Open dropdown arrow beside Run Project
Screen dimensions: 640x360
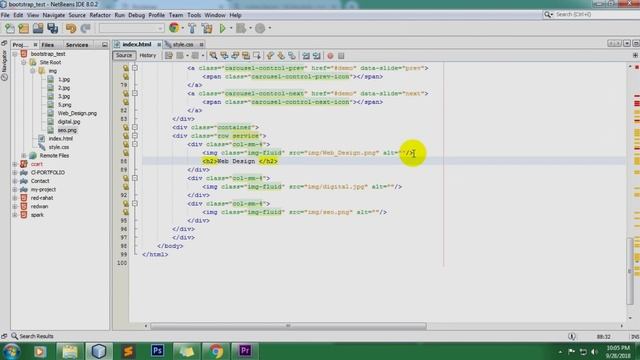click(x=231, y=28)
